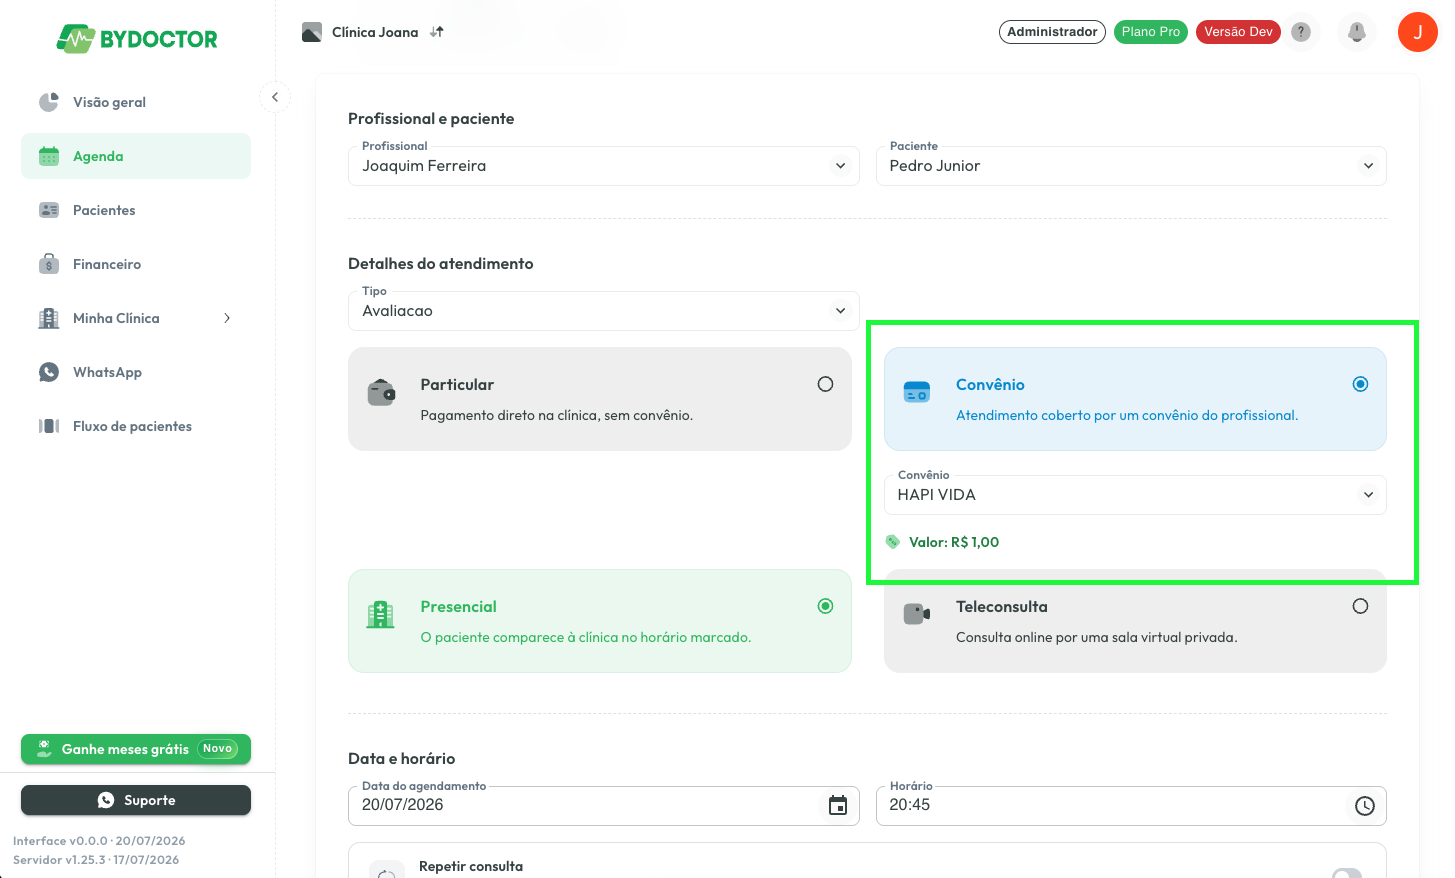
Task: Click the Teleconsulta card description text
Action: 1097,637
